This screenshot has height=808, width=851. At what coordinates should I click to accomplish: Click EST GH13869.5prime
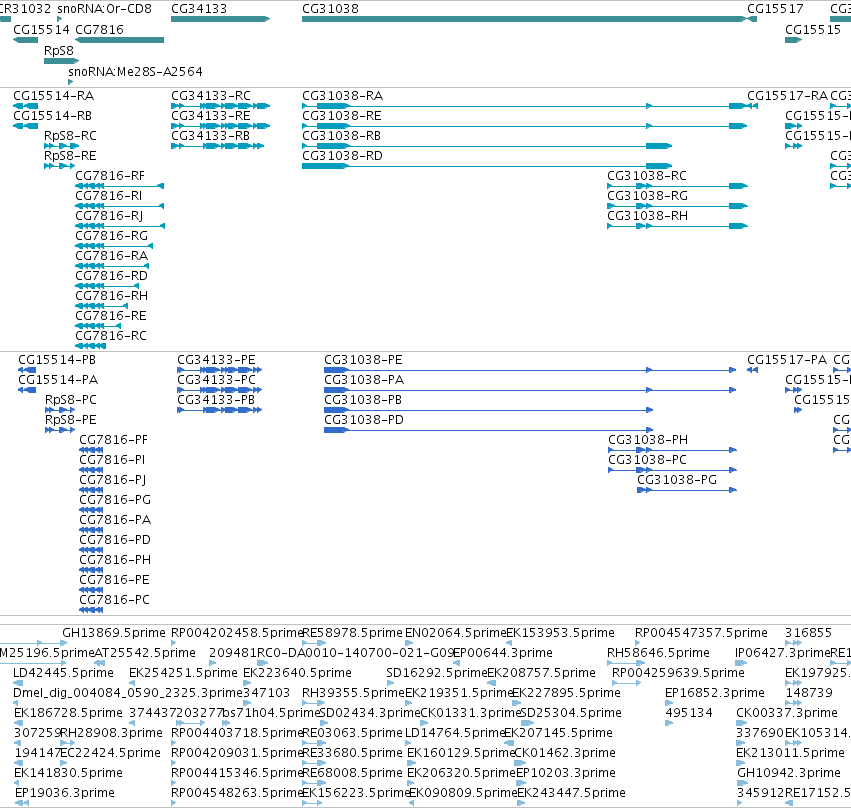pyautogui.click(x=114, y=633)
